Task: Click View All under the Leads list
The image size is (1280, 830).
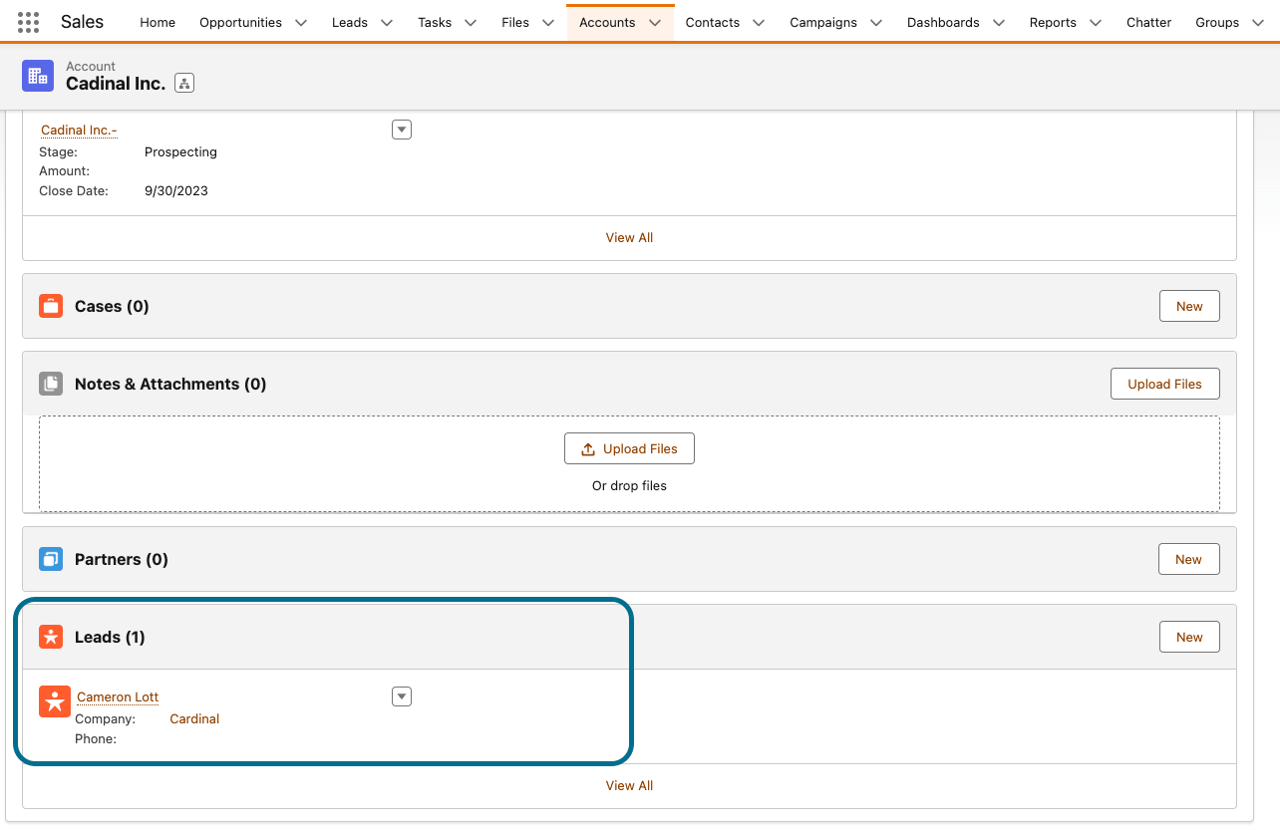Action: (629, 786)
